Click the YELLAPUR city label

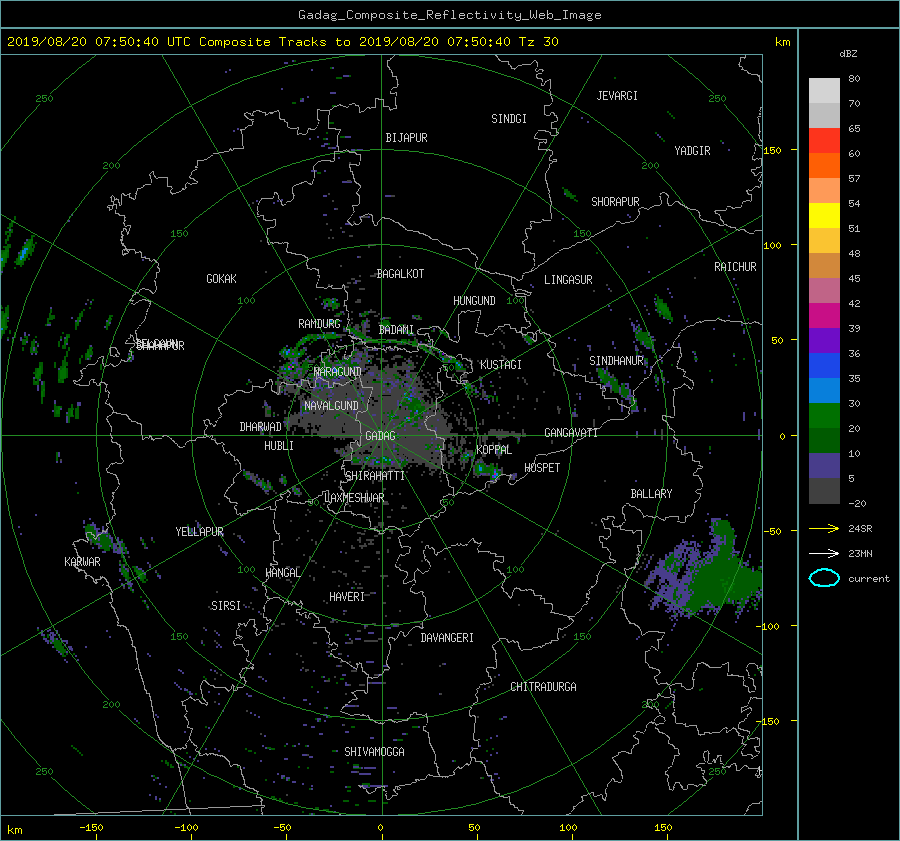[x=199, y=532]
